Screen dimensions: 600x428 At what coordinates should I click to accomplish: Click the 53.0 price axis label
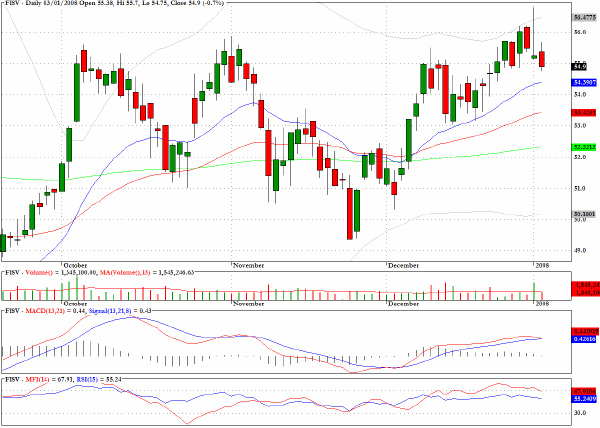tap(580, 126)
